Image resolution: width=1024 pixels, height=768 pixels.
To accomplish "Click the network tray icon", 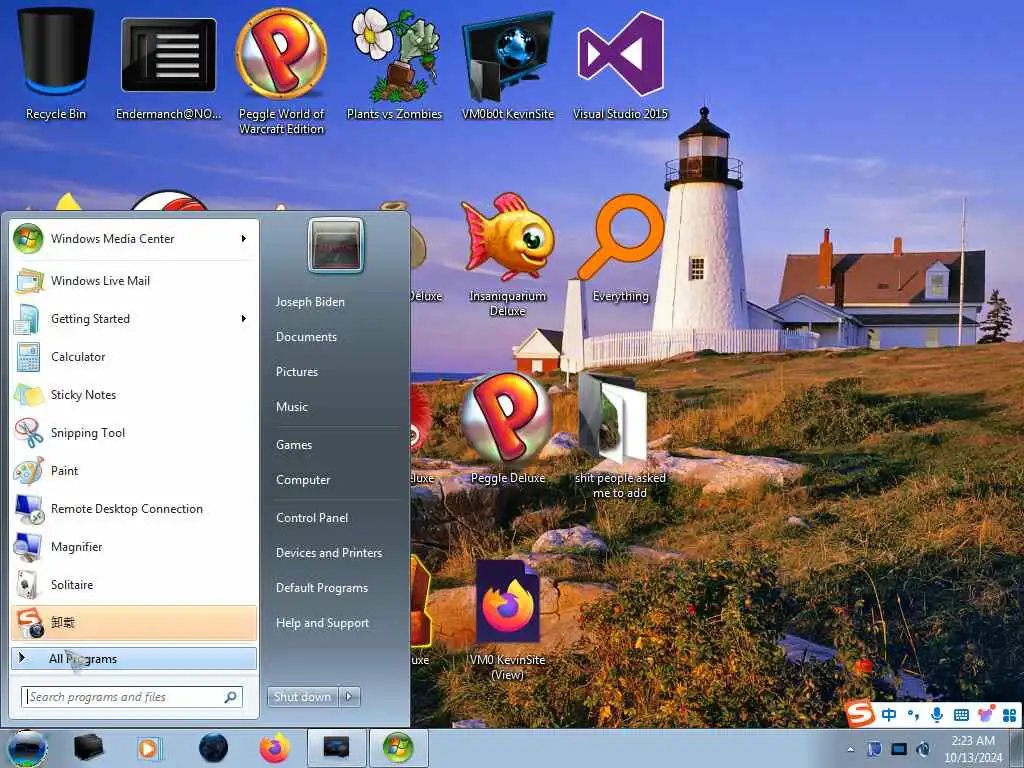I will [899, 749].
